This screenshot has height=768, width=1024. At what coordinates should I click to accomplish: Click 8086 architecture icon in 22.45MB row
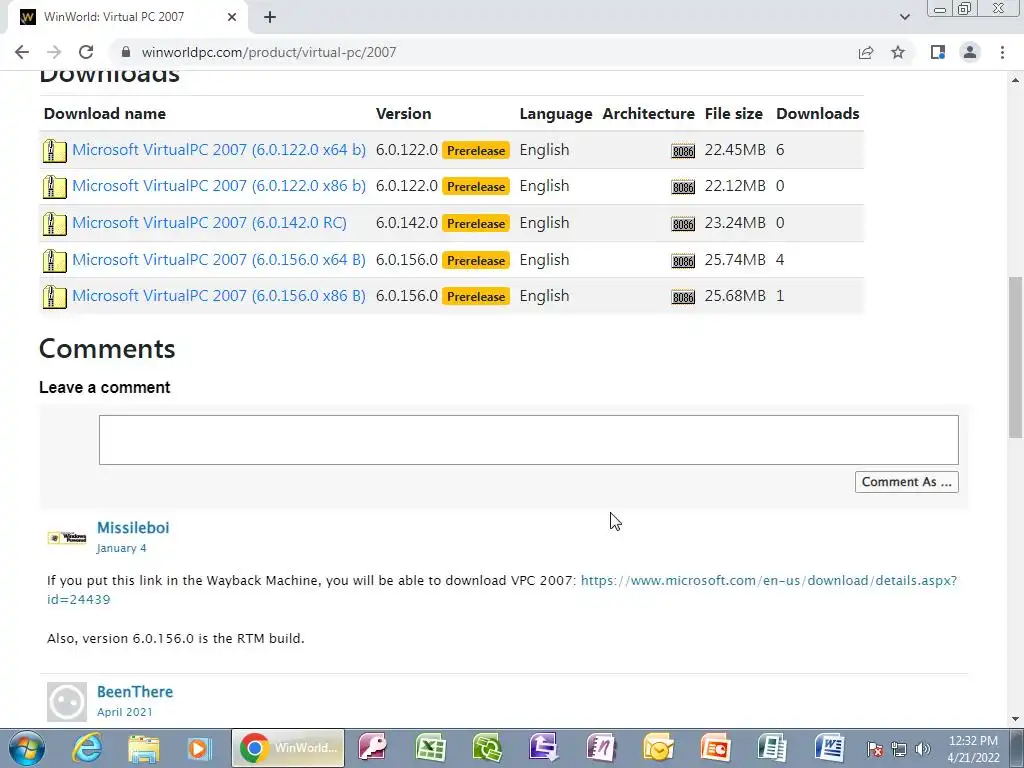point(683,152)
